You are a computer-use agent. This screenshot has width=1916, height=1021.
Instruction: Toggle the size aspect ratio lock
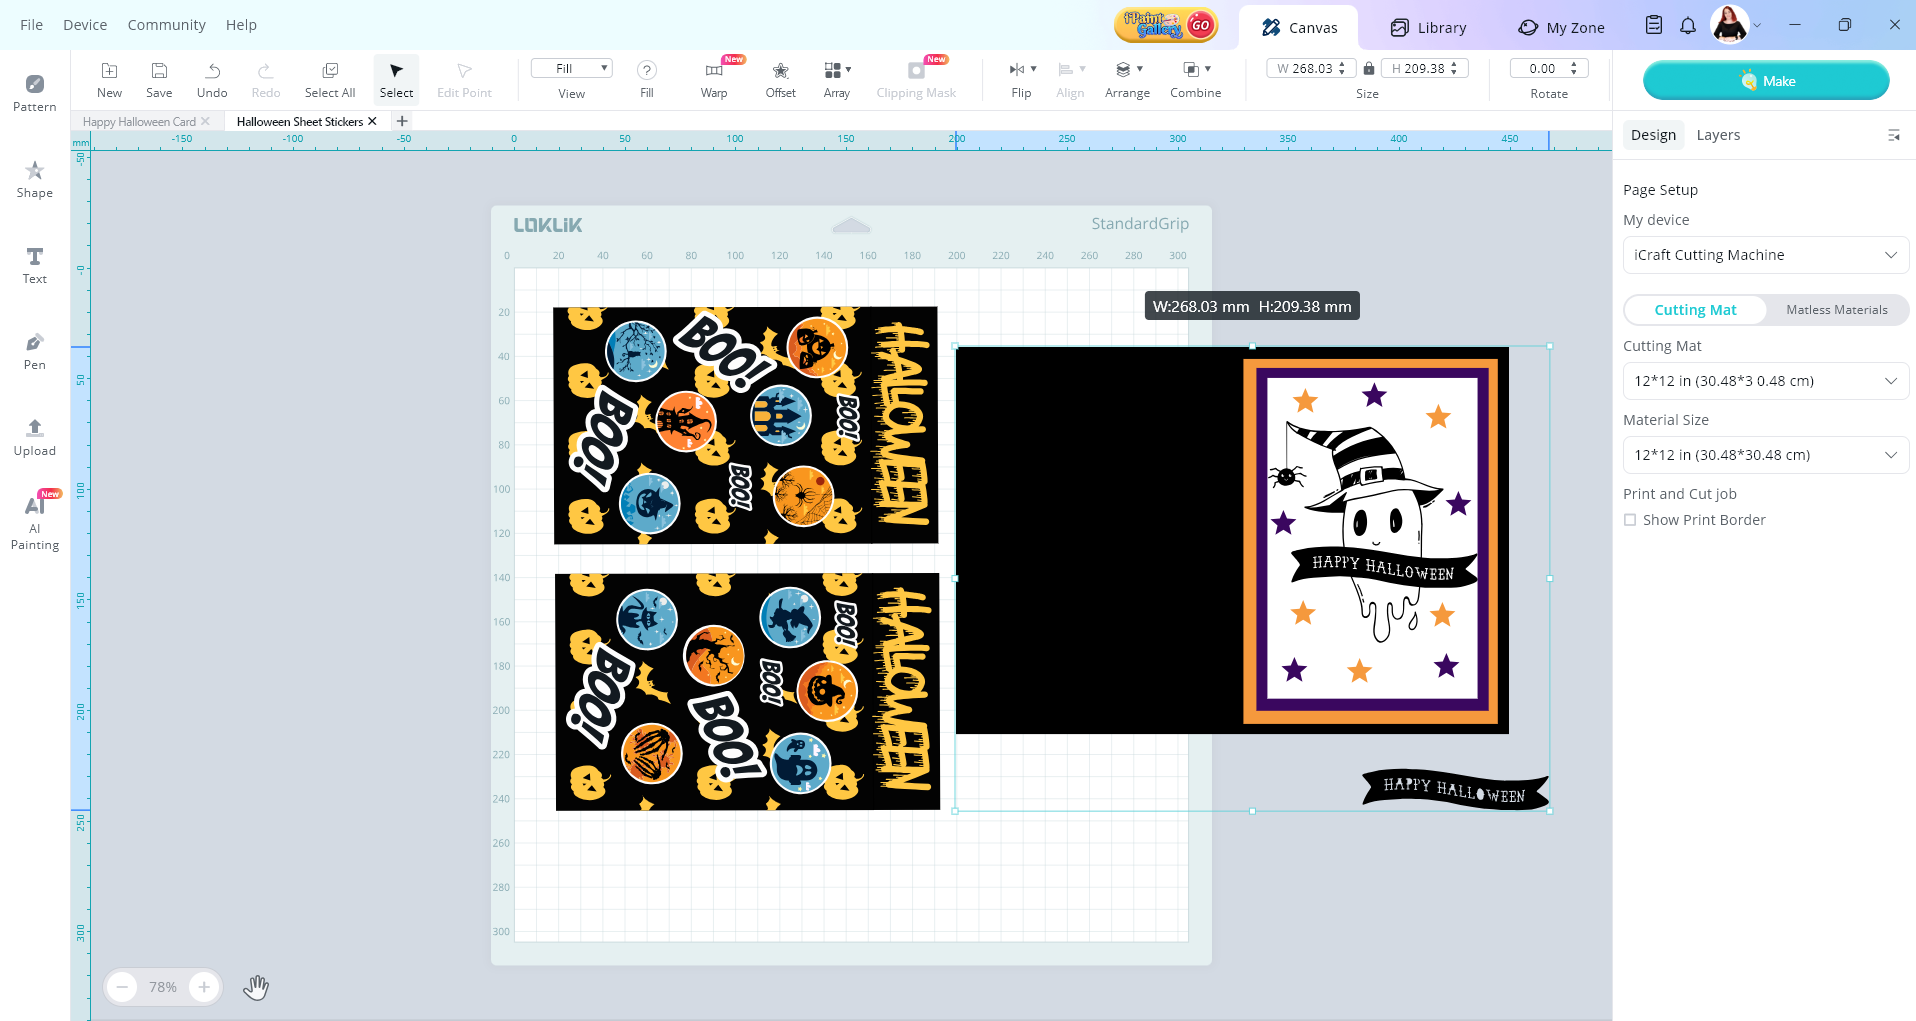[1369, 68]
